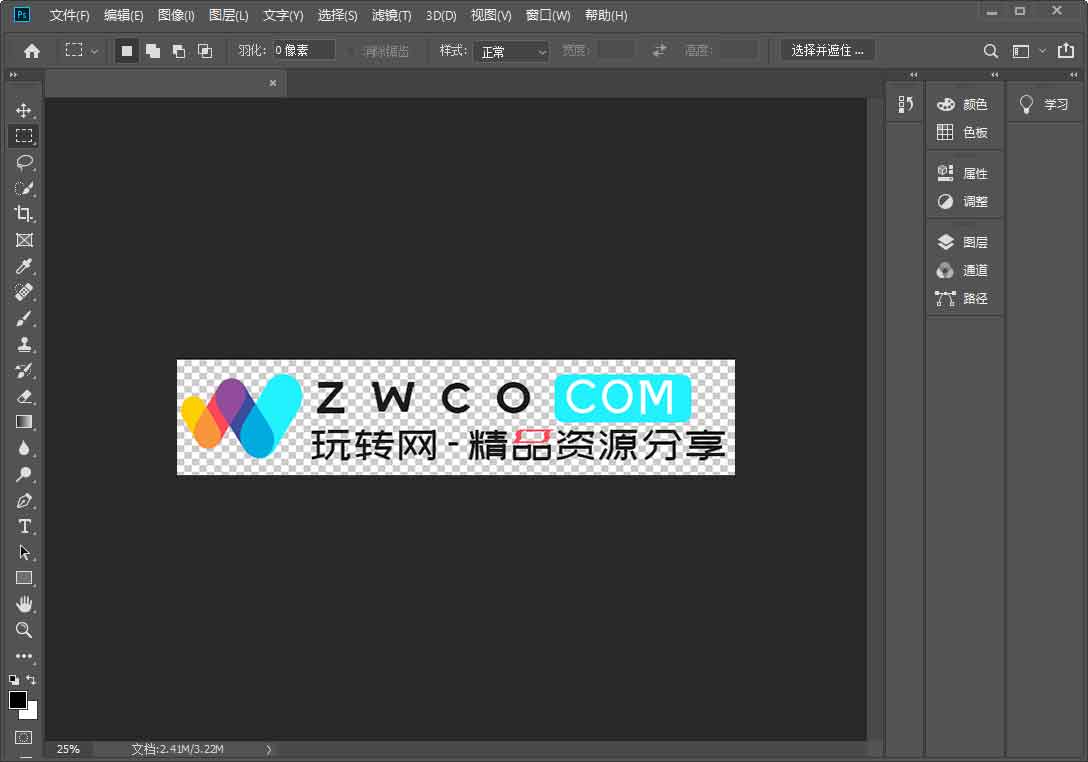Toggle Quick Mask mode at toolbar bottom
The width and height of the screenshot is (1088, 762).
[x=24, y=738]
